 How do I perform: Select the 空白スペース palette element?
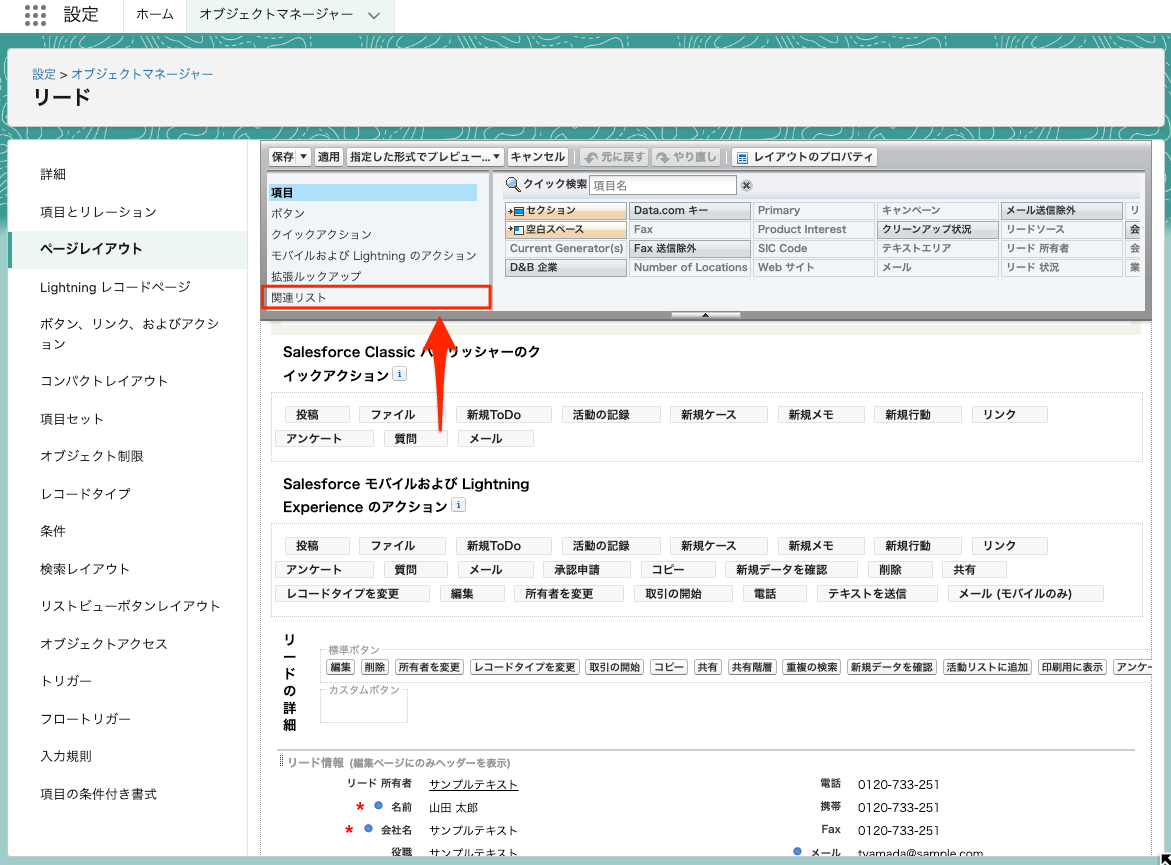pyautogui.click(x=565, y=229)
